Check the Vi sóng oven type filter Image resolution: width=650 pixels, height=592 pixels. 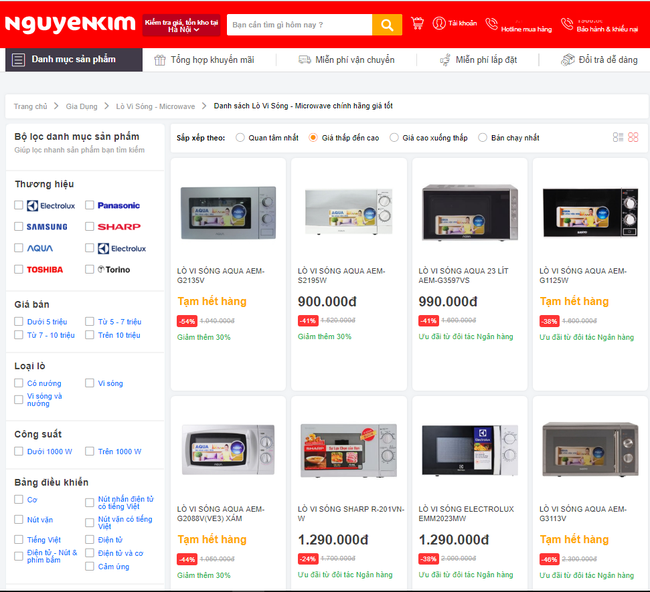(x=90, y=383)
